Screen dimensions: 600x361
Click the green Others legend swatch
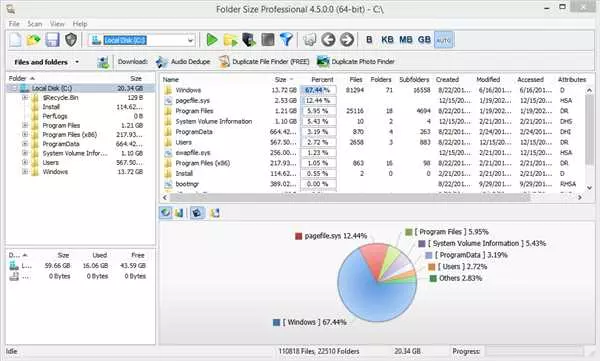[433, 278]
